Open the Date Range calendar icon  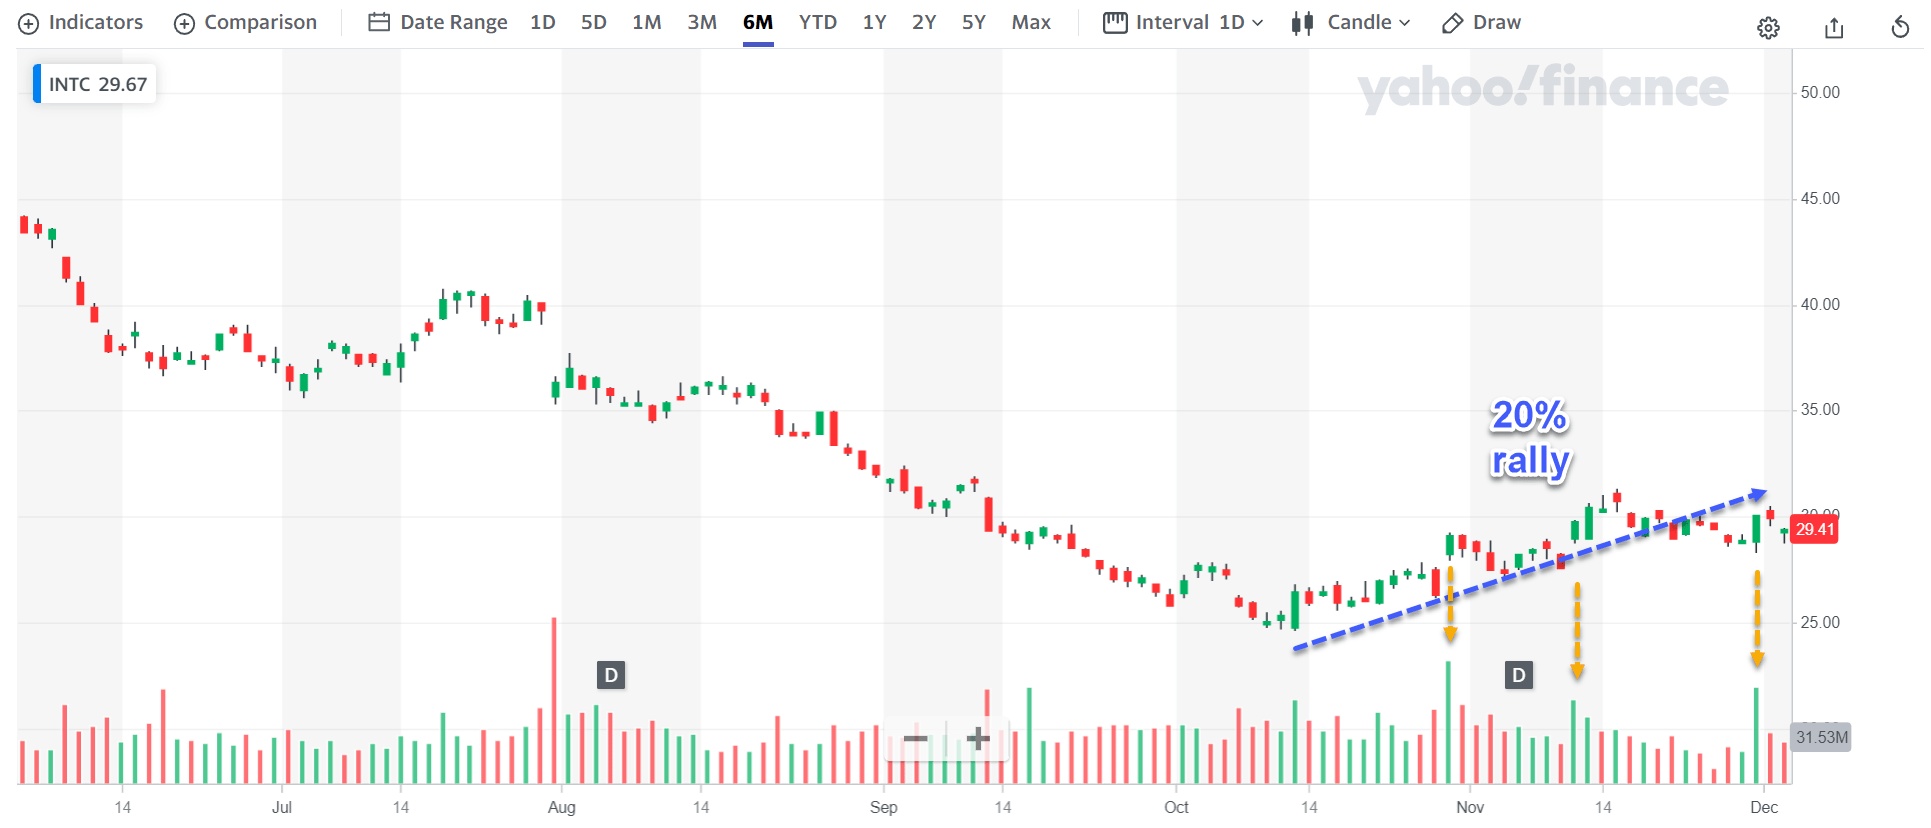pos(379,22)
